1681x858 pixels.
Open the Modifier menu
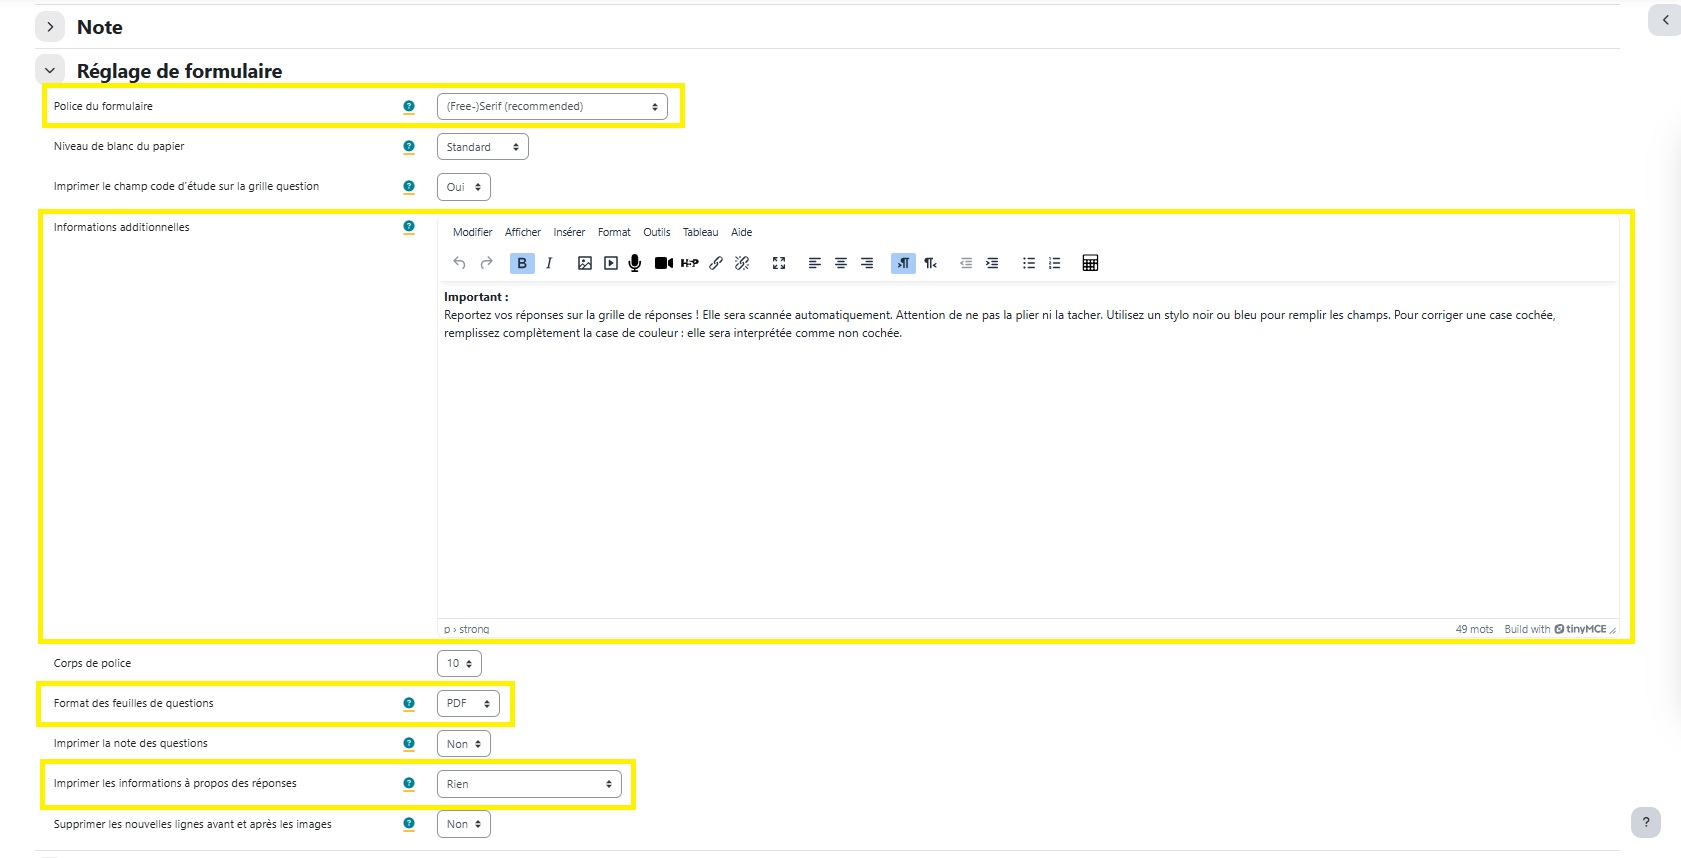473,232
